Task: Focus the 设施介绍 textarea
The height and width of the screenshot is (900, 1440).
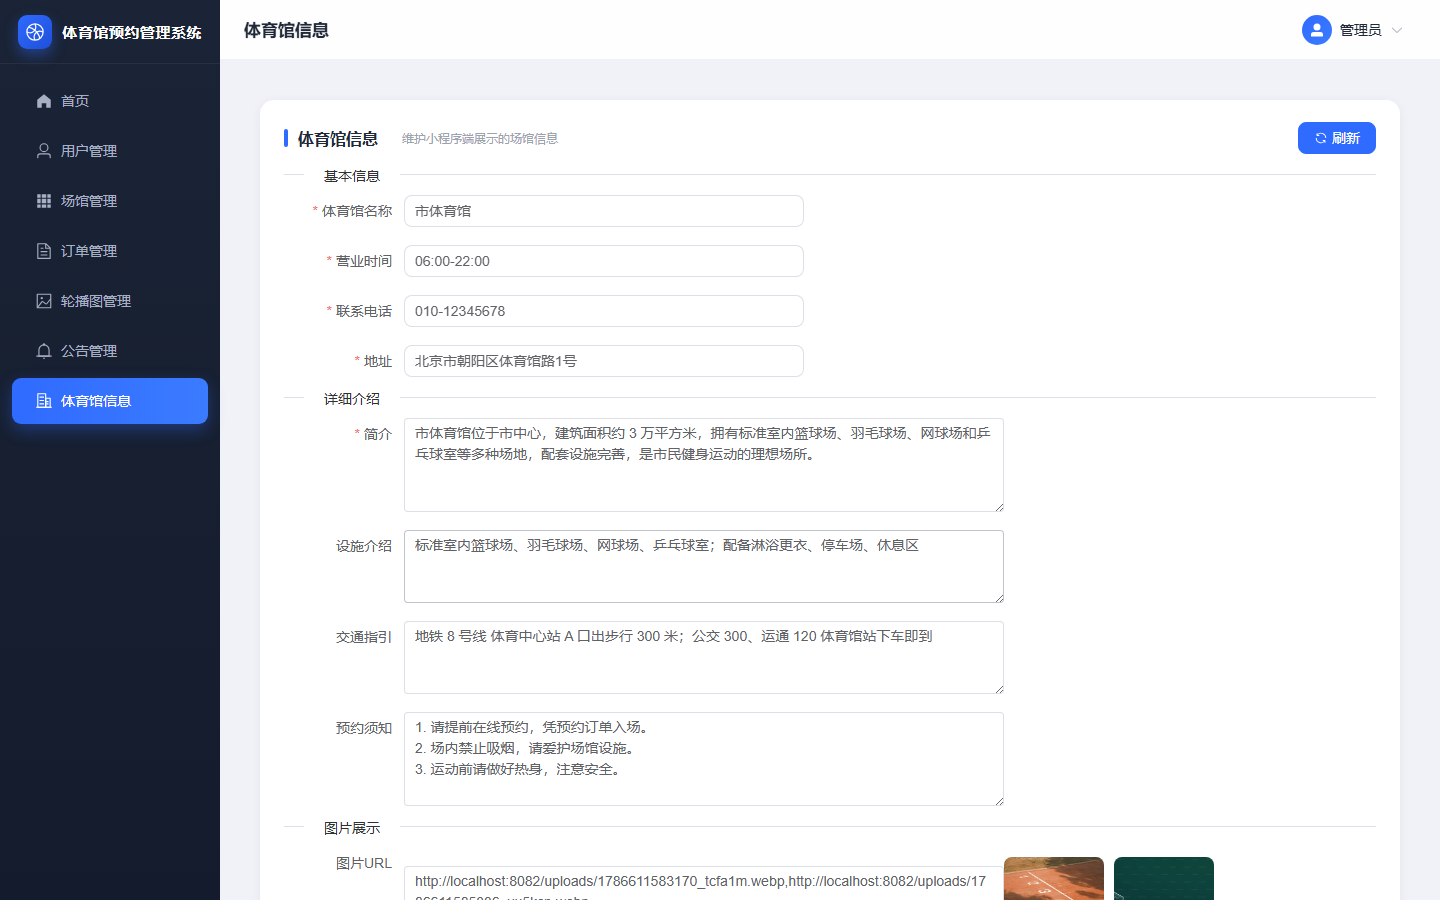Action: 704,566
